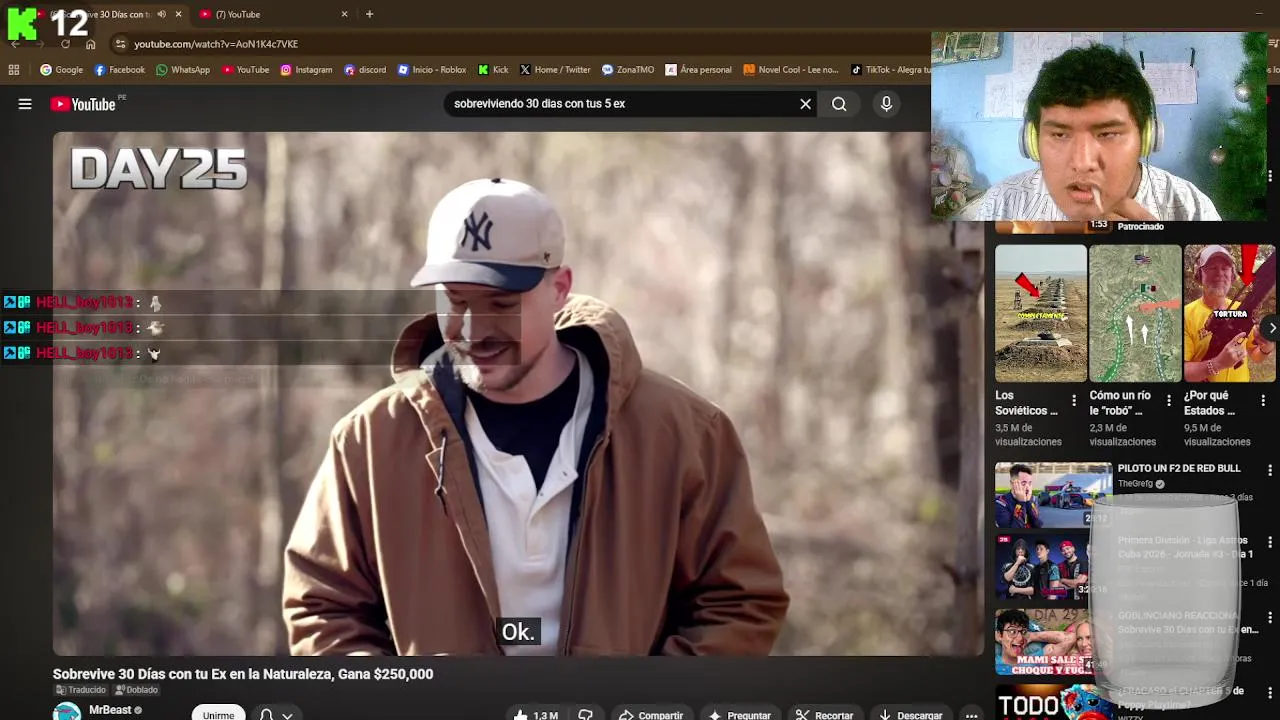
Task: Open more actions three-dot menu
Action: coord(971,715)
